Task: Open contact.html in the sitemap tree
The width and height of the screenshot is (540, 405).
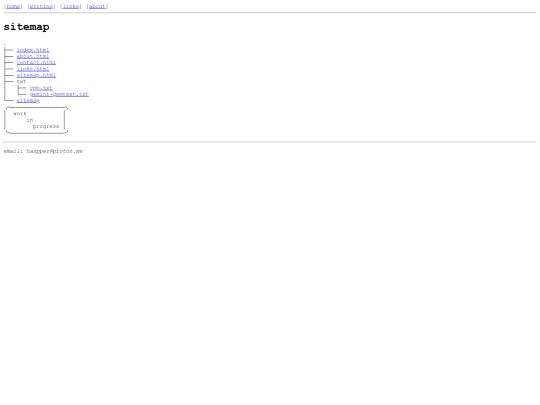Action: (x=36, y=62)
